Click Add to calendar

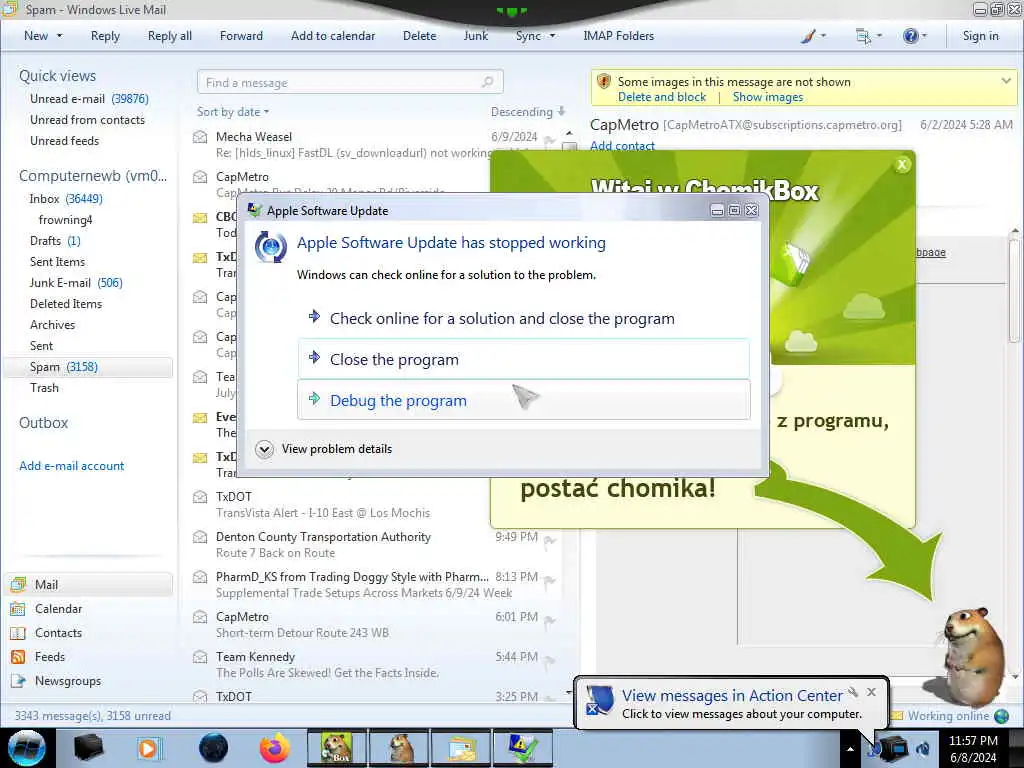tap(333, 36)
